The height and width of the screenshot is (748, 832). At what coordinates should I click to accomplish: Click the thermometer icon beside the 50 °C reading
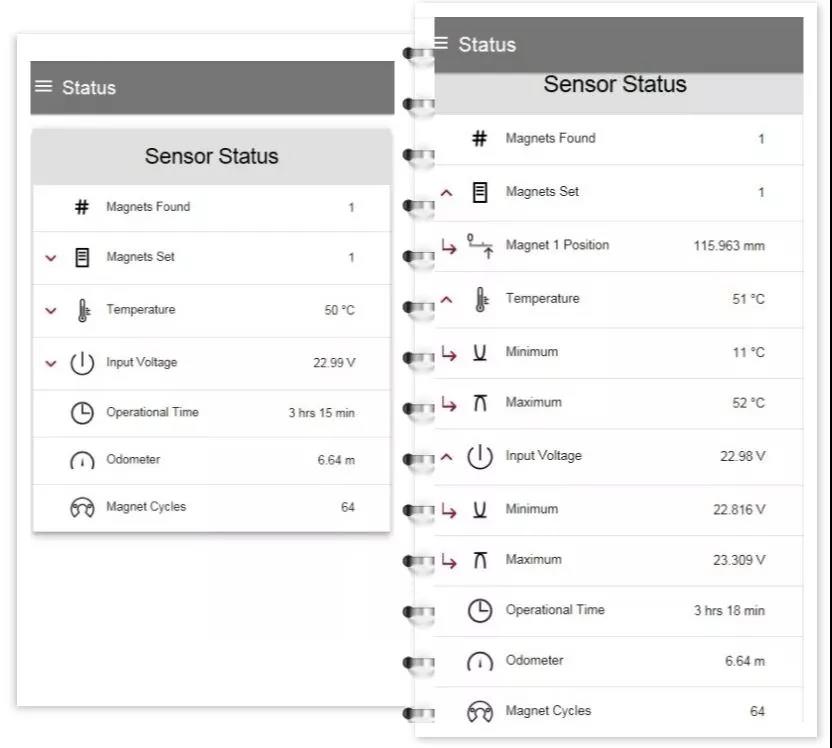pyautogui.click(x=82, y=310)
